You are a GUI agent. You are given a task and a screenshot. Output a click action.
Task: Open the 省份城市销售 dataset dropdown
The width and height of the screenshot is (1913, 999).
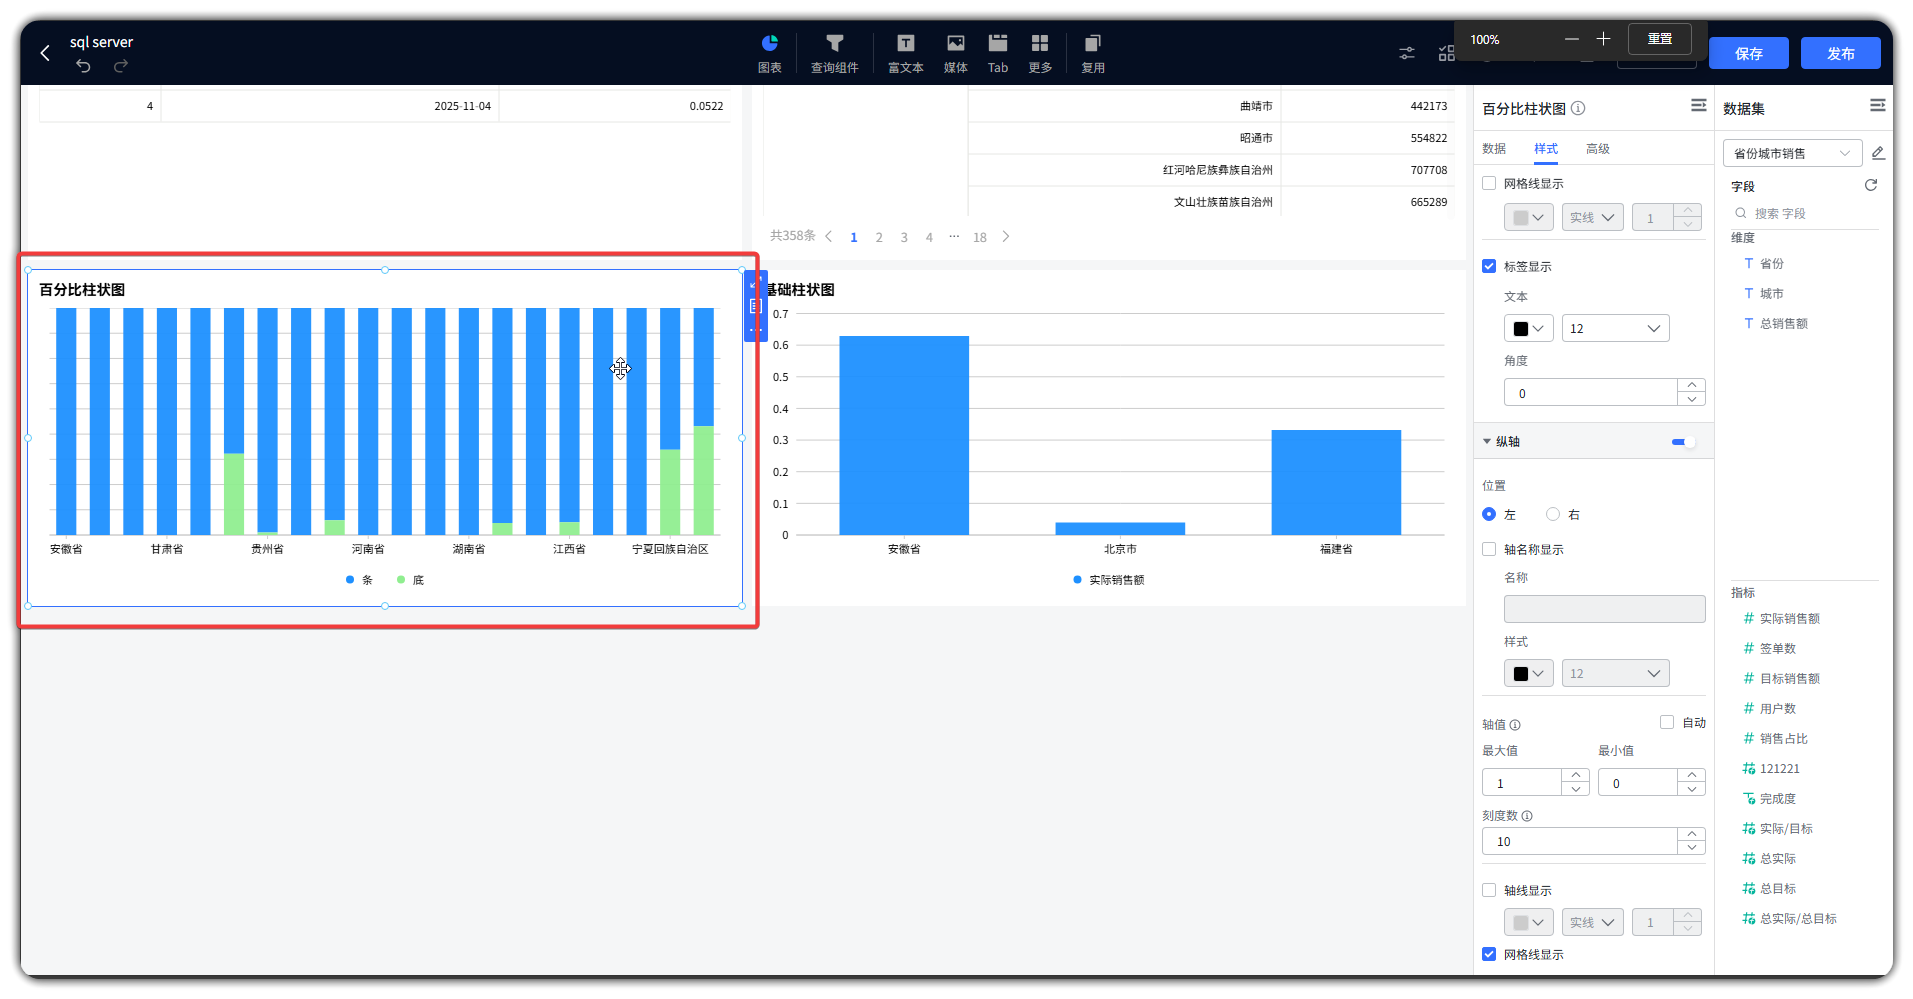pos(1792,153)
